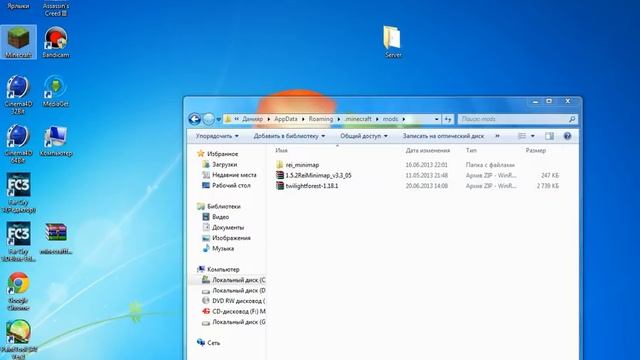Click the Roaming segment in the address bar
Viewport: 640px width, 360px height.
(321, 119)
